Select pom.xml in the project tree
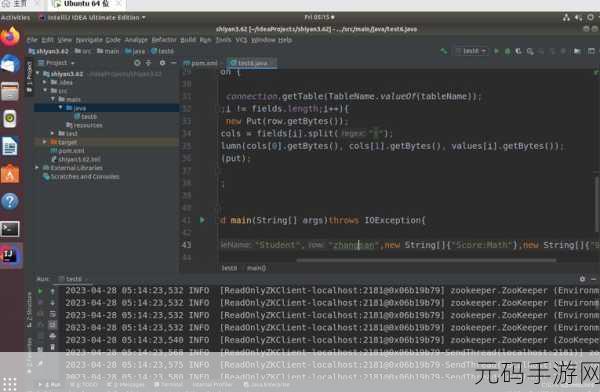600x392 pixels. click(x=68, y=150)
